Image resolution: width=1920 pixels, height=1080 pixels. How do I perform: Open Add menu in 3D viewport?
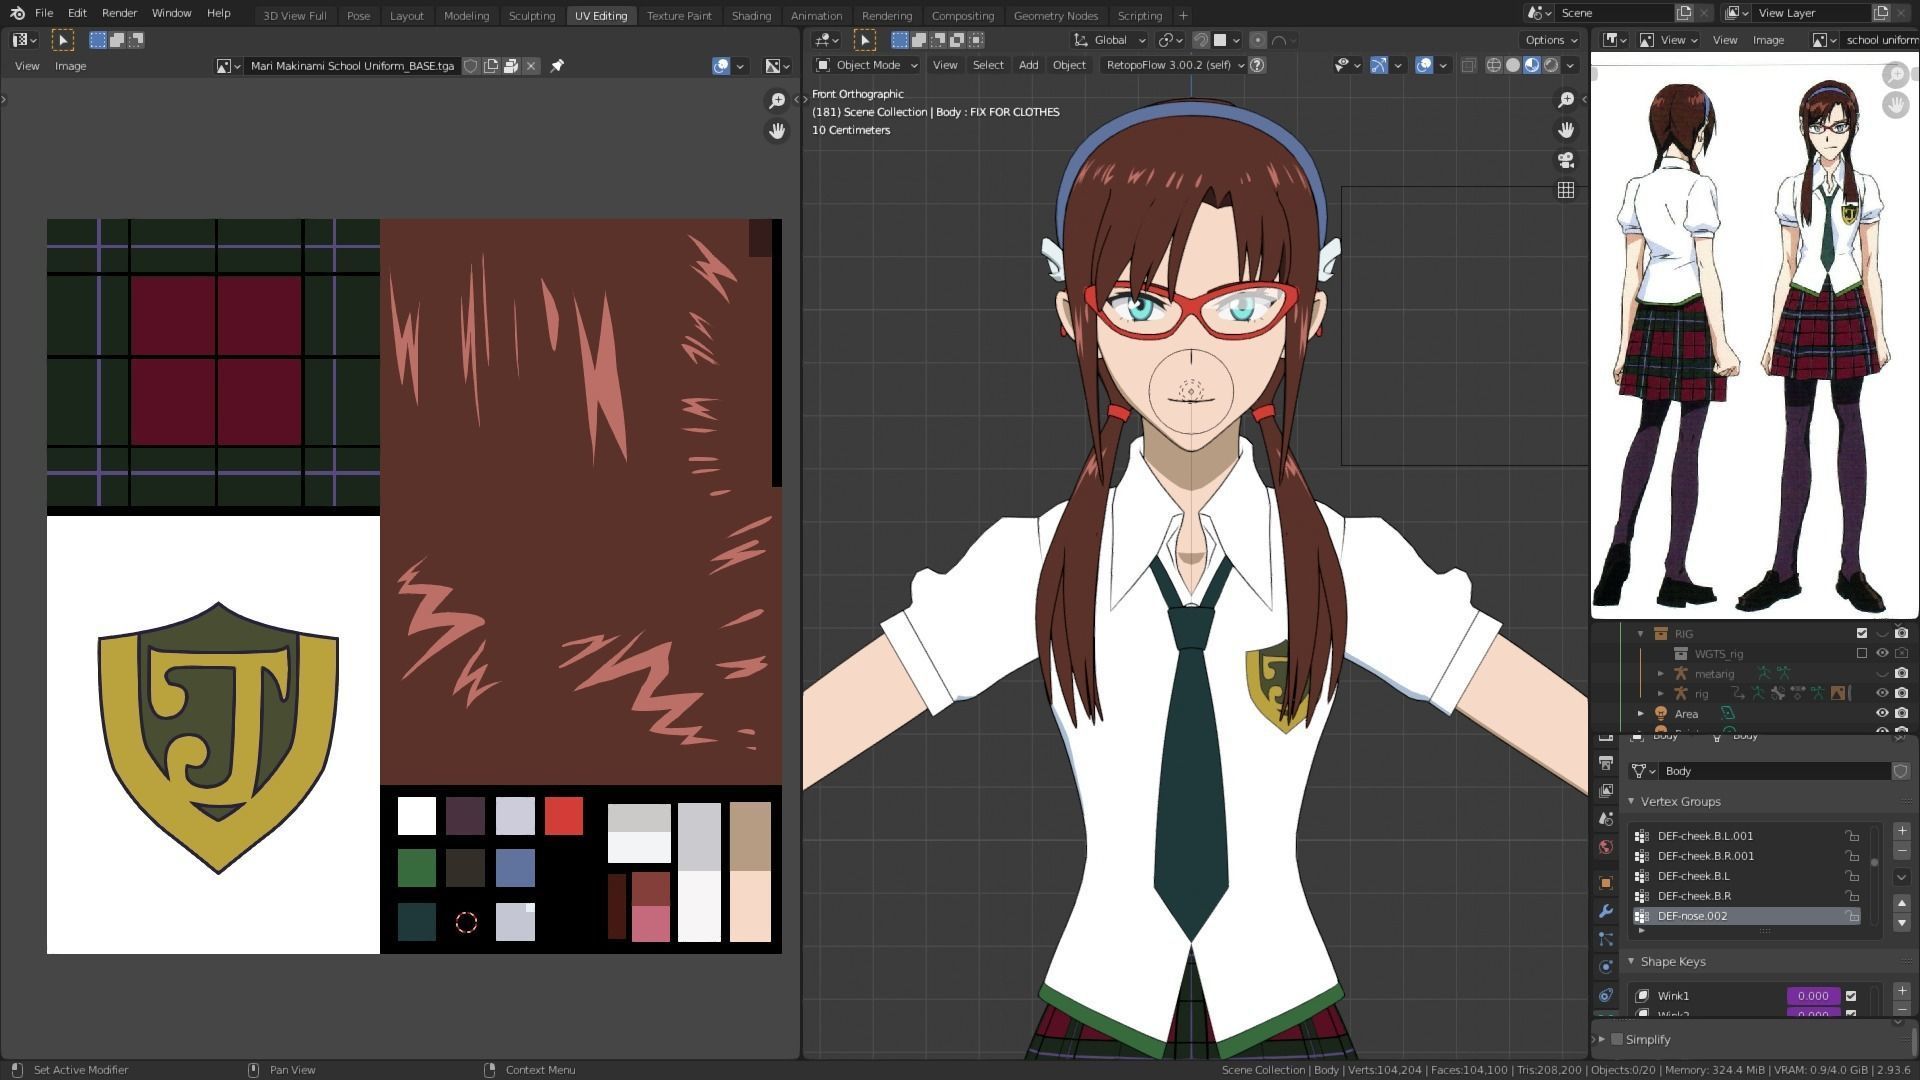point(1028,65)
